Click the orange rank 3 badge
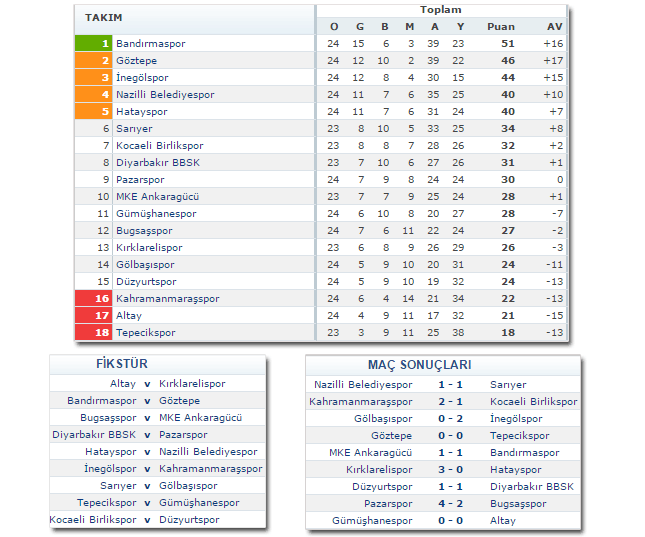The image size is (645, 537). (x=93, y=78)
